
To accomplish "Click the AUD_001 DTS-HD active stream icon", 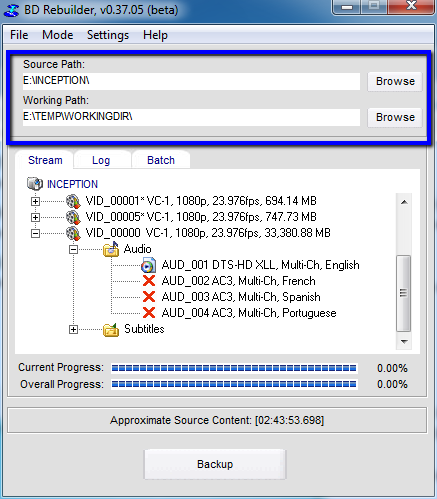I will click(x=149, y=265).
